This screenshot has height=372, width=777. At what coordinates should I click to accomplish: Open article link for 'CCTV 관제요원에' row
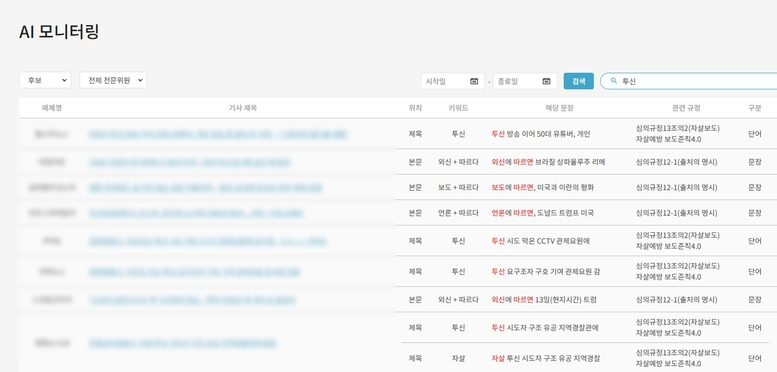(x=208, y=241)
